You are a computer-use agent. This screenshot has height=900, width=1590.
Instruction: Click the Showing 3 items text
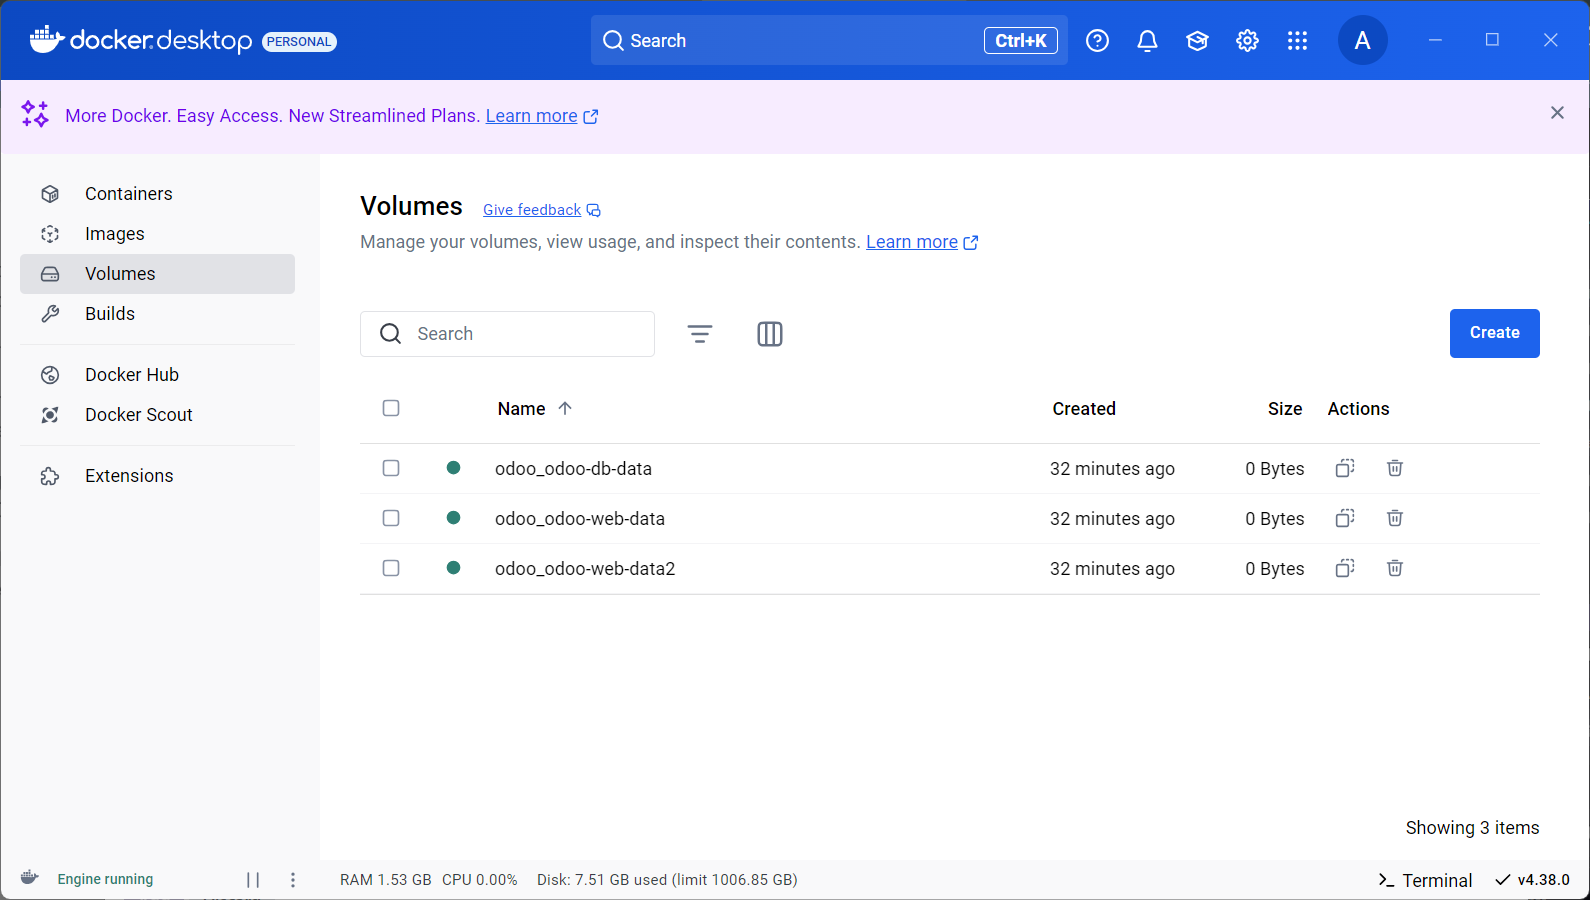pos(1472,828)
